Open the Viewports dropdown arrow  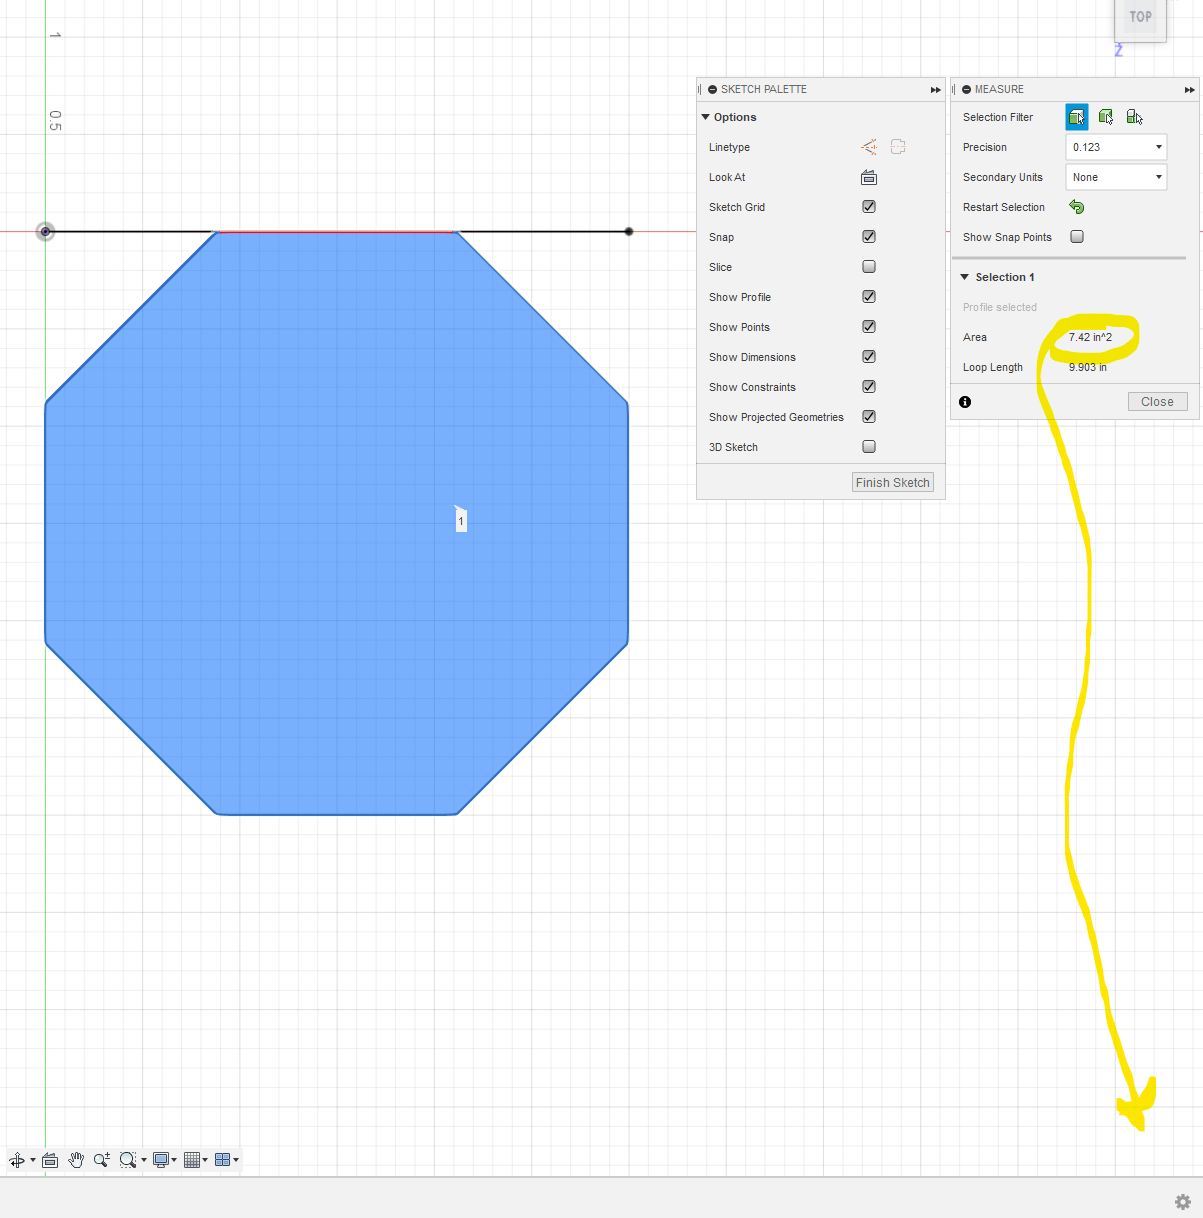(236, 1161)
